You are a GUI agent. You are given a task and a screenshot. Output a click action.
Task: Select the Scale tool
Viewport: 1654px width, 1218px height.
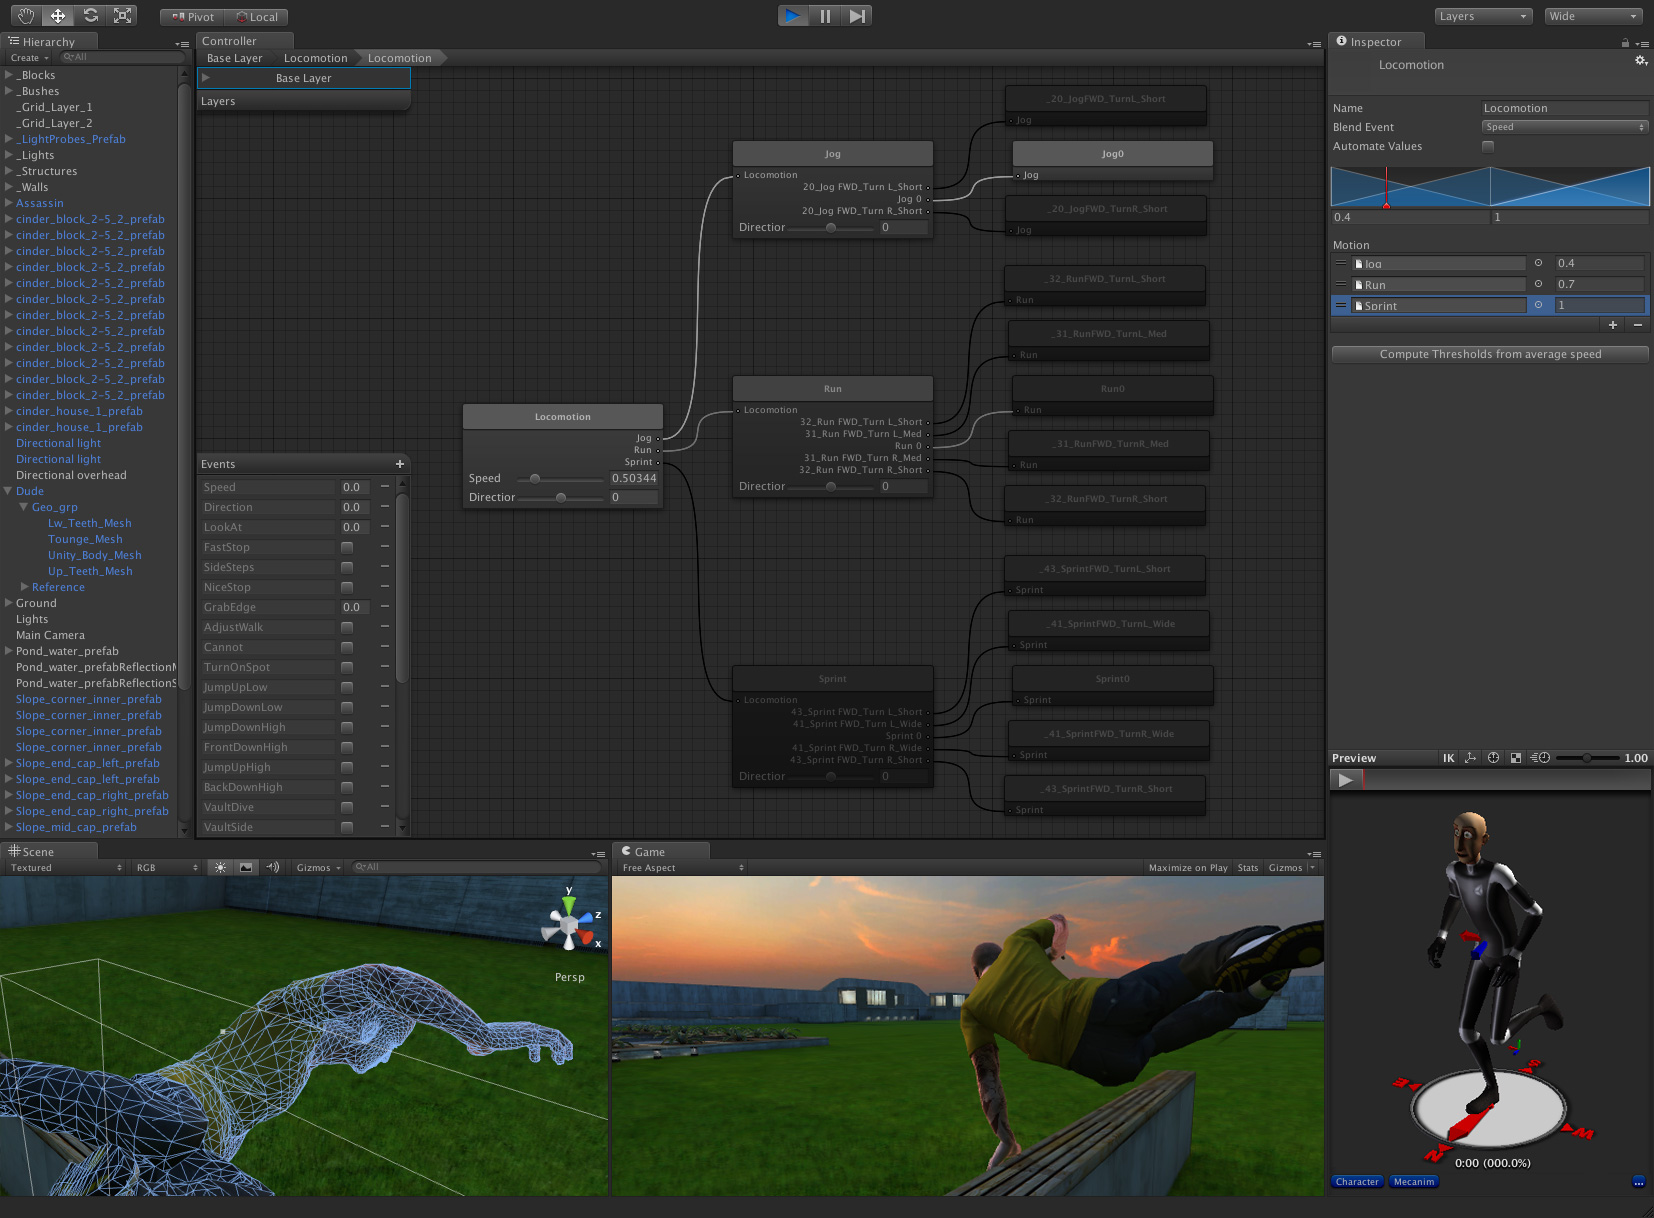pos(123,16)
